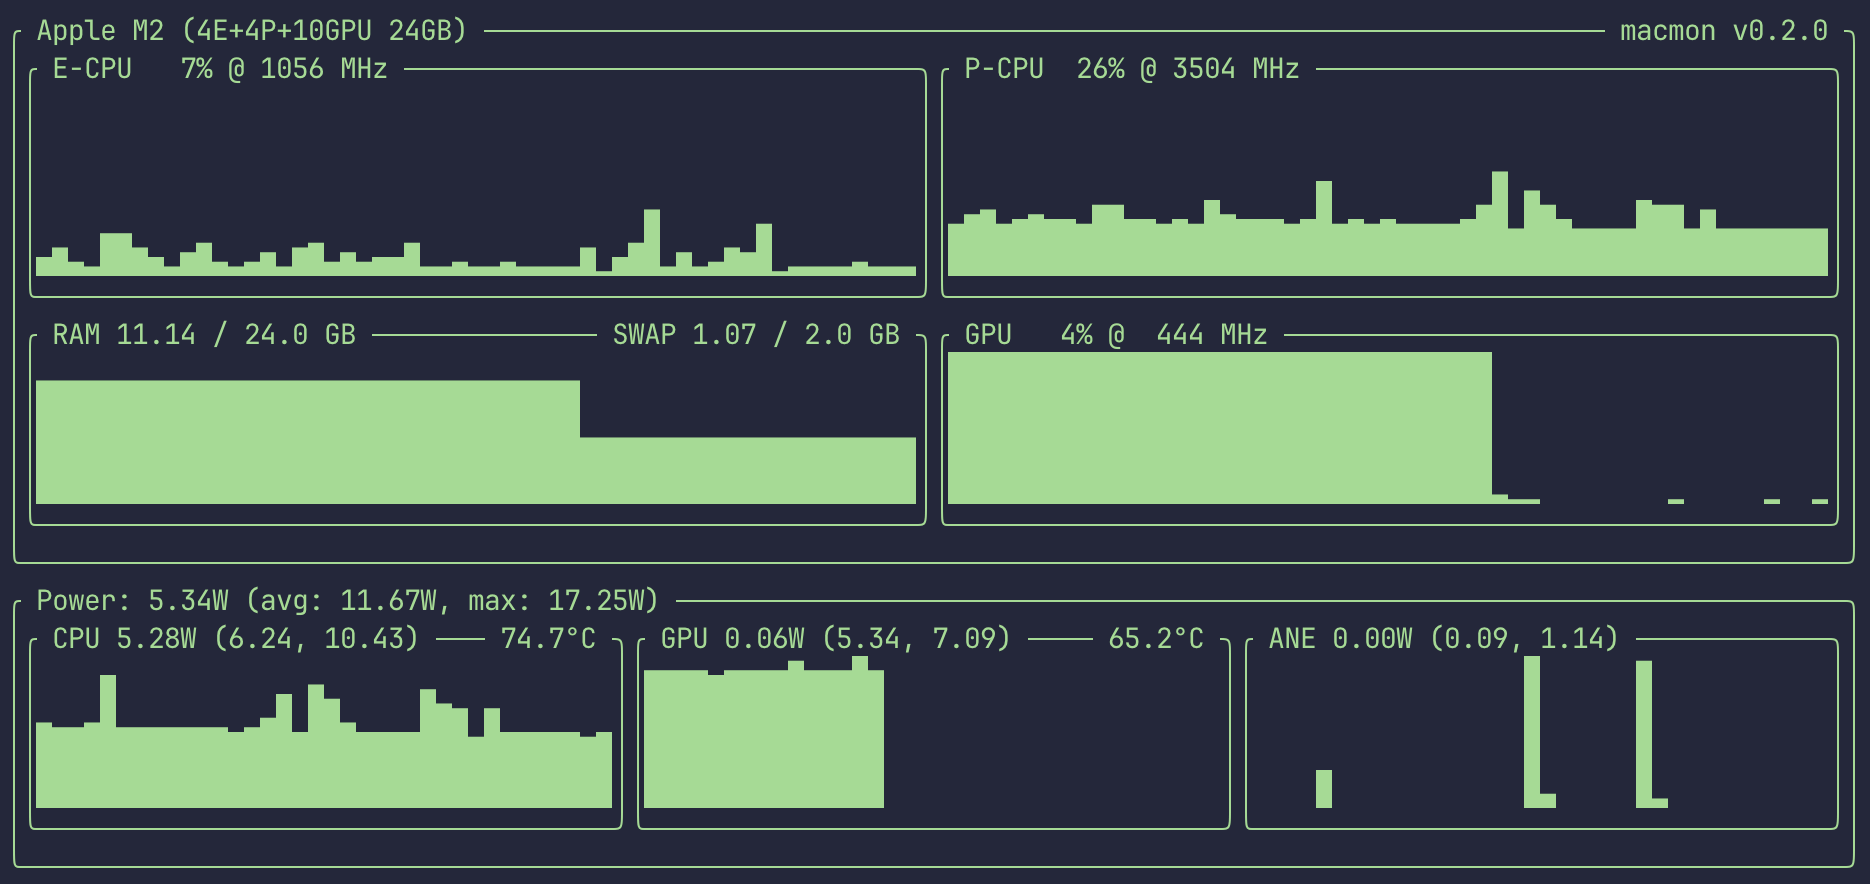Click the SWAP 1.07 / 2.0 GB label
1870x884 pixels.
[756, 335]
